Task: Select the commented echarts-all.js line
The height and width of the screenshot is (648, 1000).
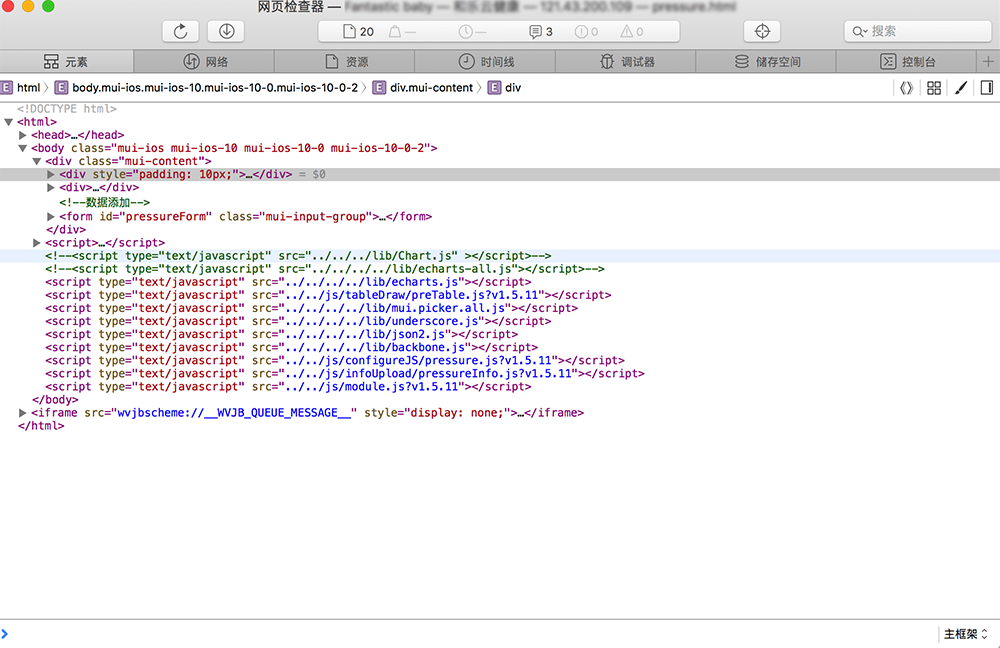Action: tap(325, 269)
